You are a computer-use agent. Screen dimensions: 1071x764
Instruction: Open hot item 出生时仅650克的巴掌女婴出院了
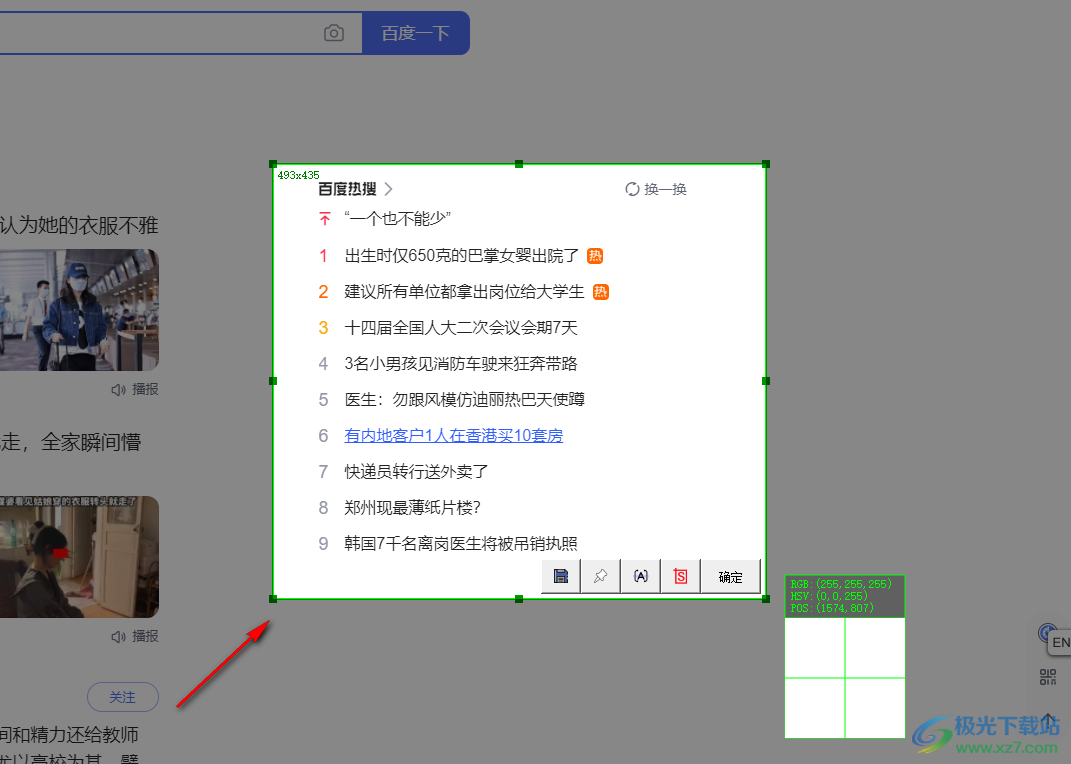462,255
